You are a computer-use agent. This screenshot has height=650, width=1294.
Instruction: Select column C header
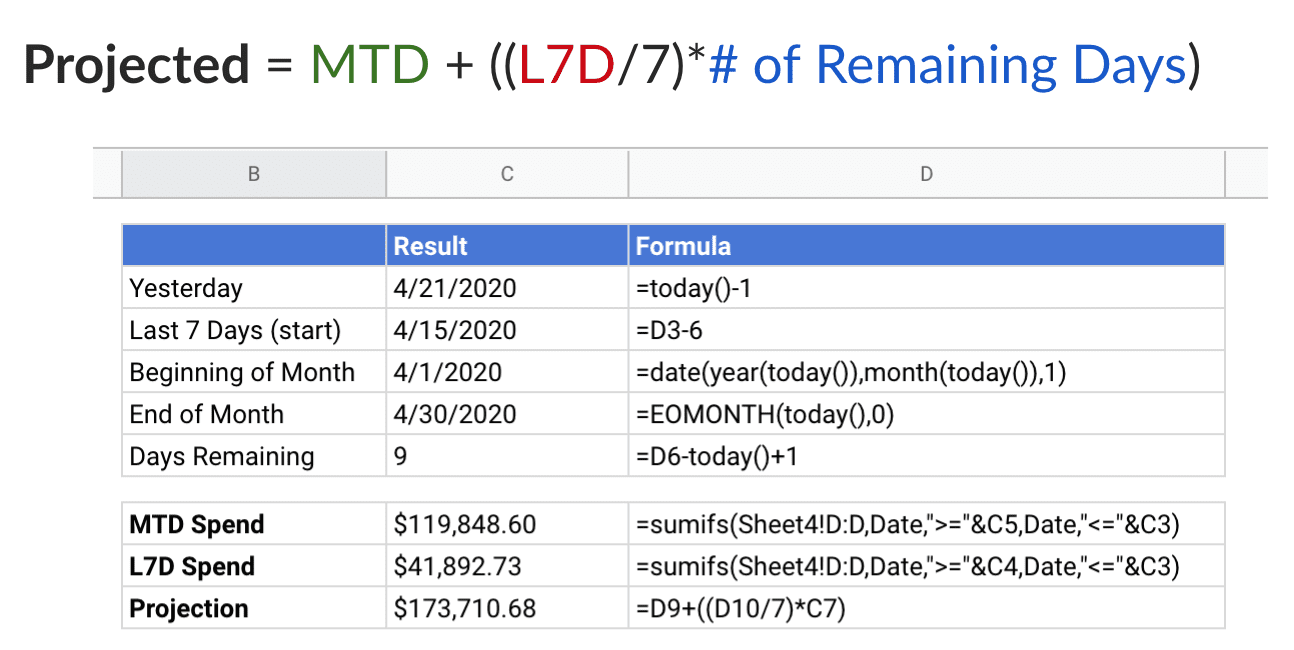coord(507,174)
